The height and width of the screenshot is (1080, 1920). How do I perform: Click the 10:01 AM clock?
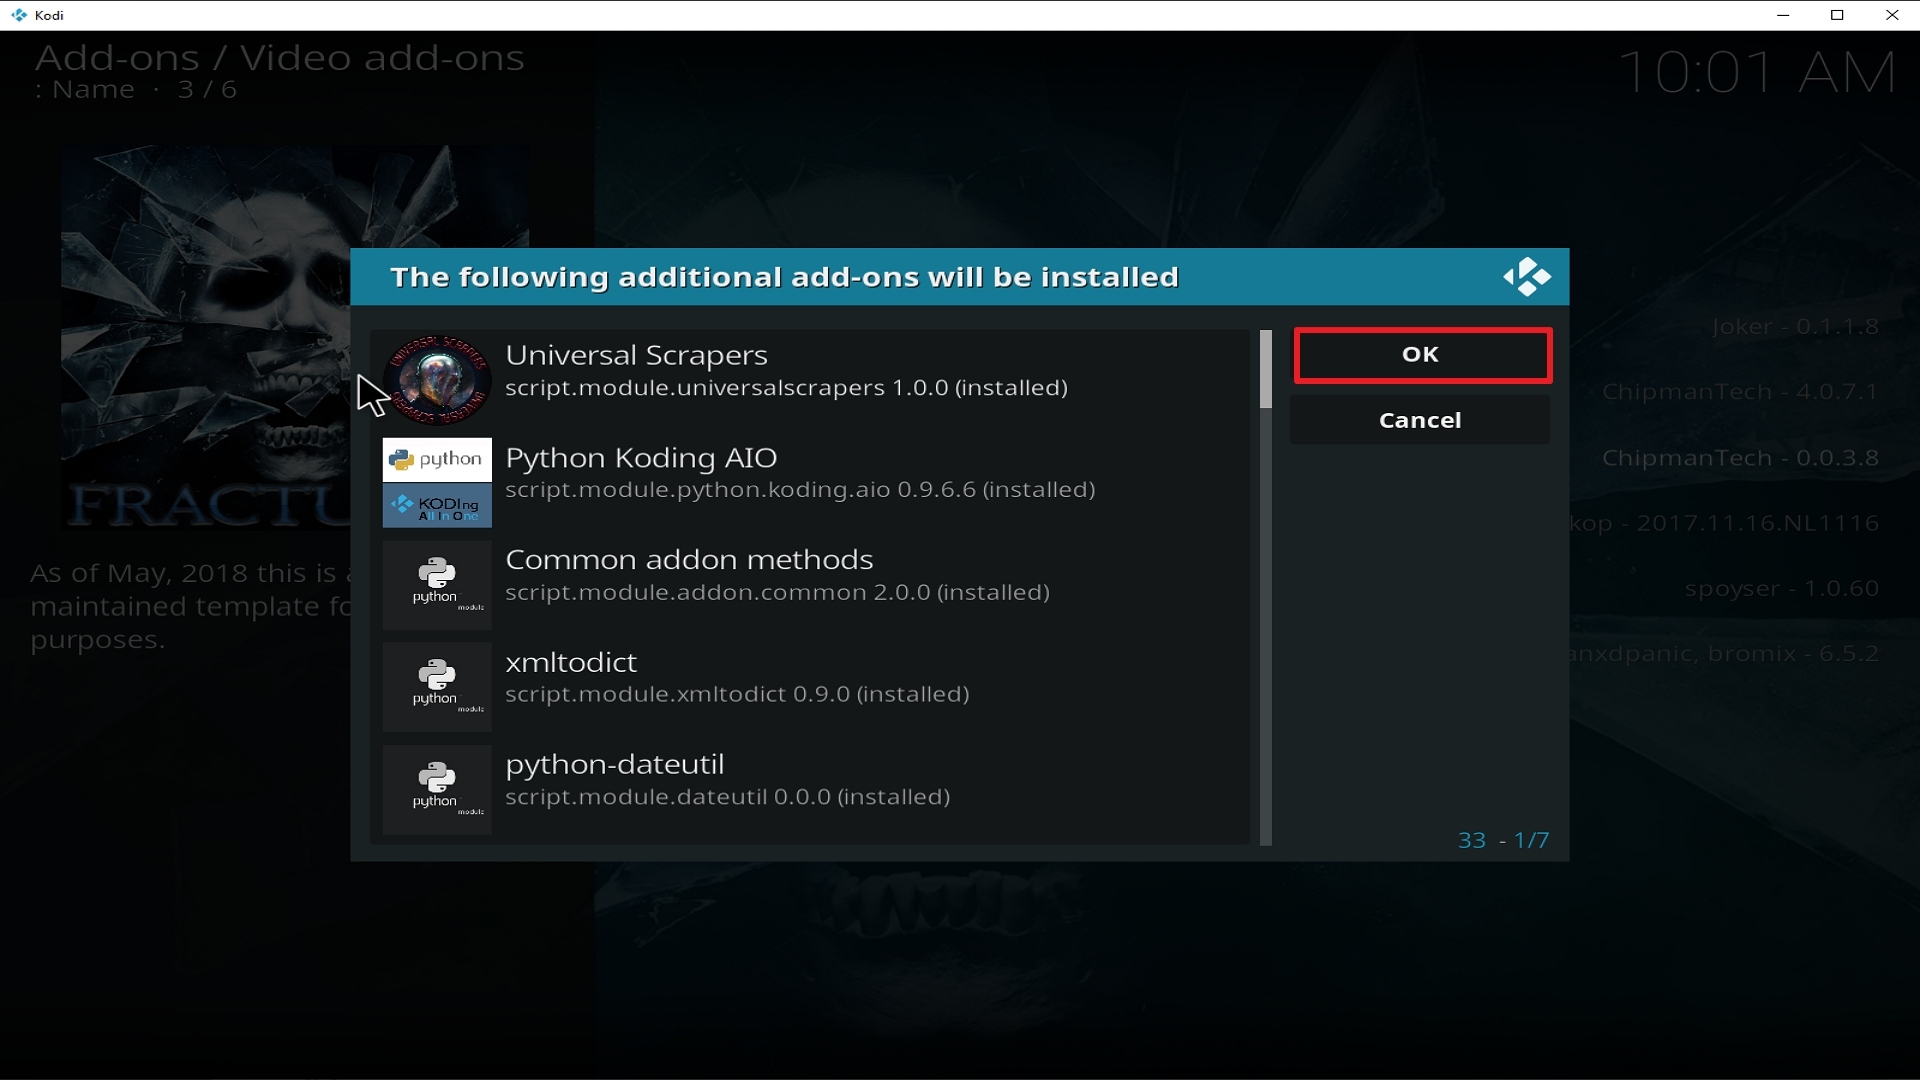pos(1757,73)
